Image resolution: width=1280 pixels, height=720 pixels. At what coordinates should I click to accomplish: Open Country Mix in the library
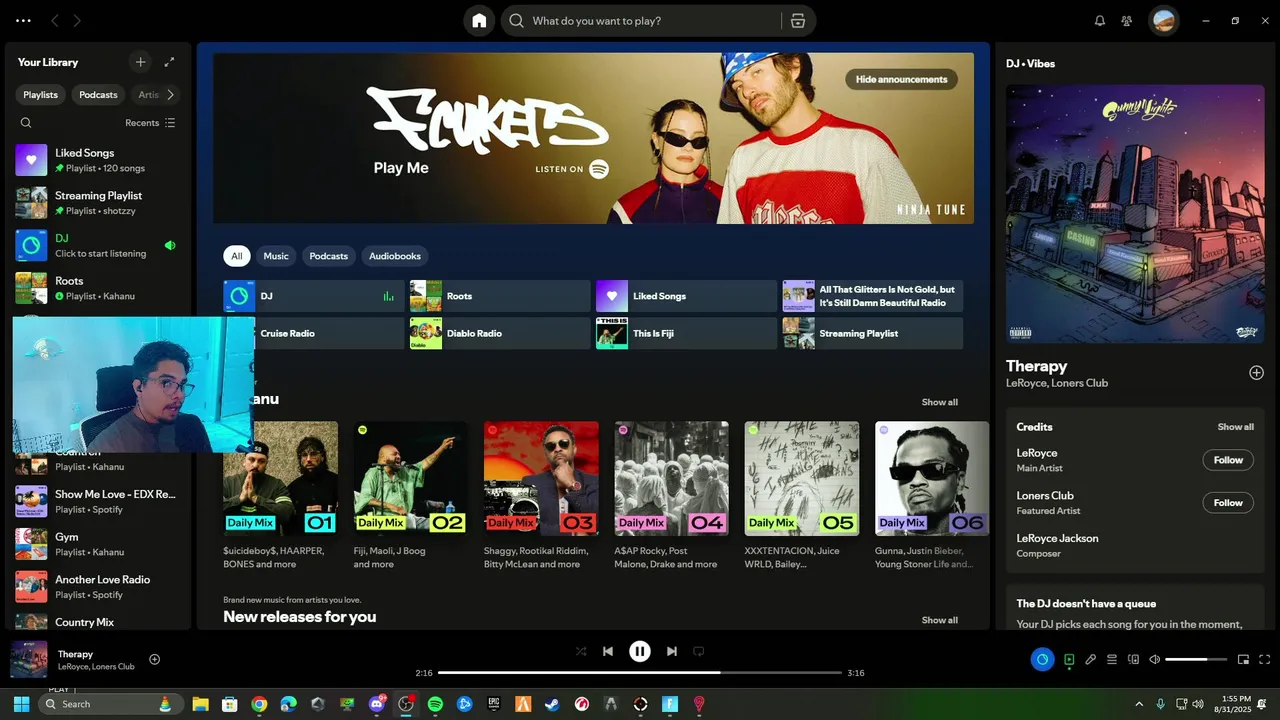pyautogui.click(x=98, y=621)
